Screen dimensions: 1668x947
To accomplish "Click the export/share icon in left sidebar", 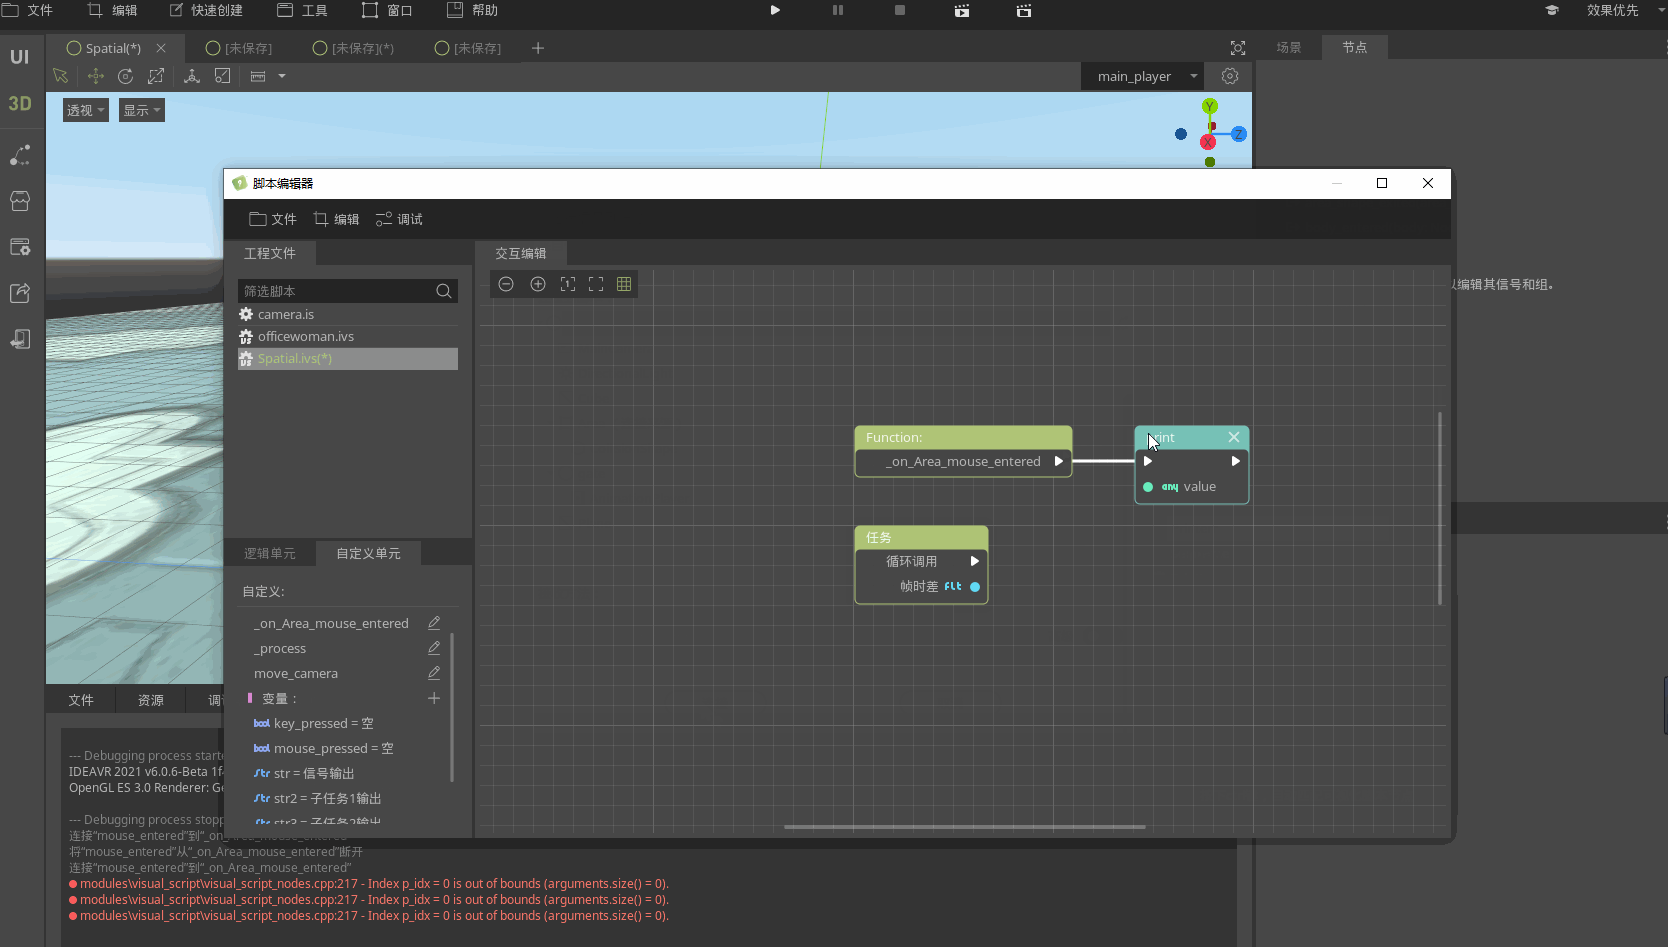I will click(x=20, y=293).
